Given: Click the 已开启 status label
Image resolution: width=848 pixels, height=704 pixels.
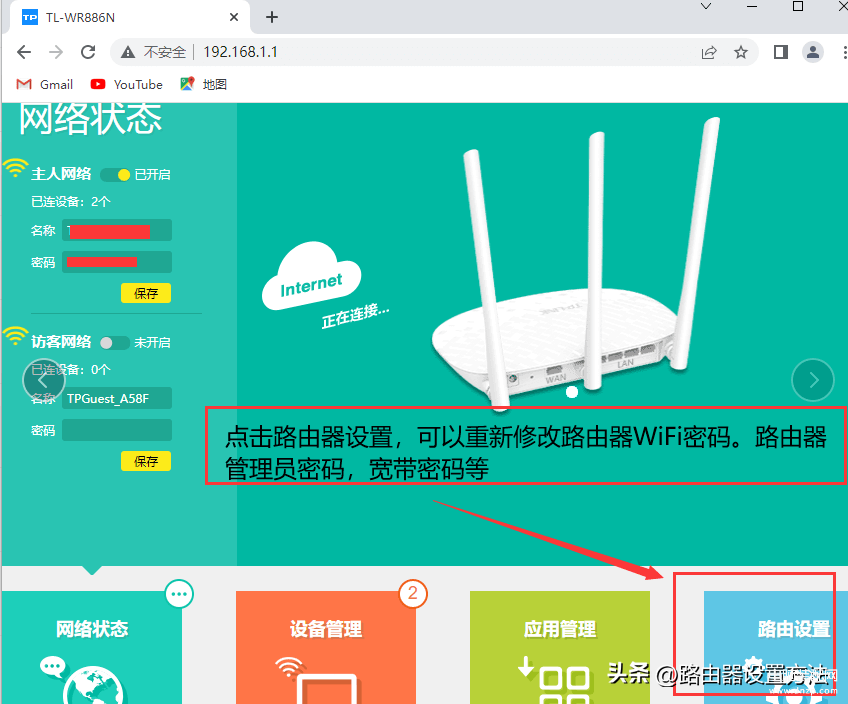Looking at the screenshot, I should pos(153,175).
